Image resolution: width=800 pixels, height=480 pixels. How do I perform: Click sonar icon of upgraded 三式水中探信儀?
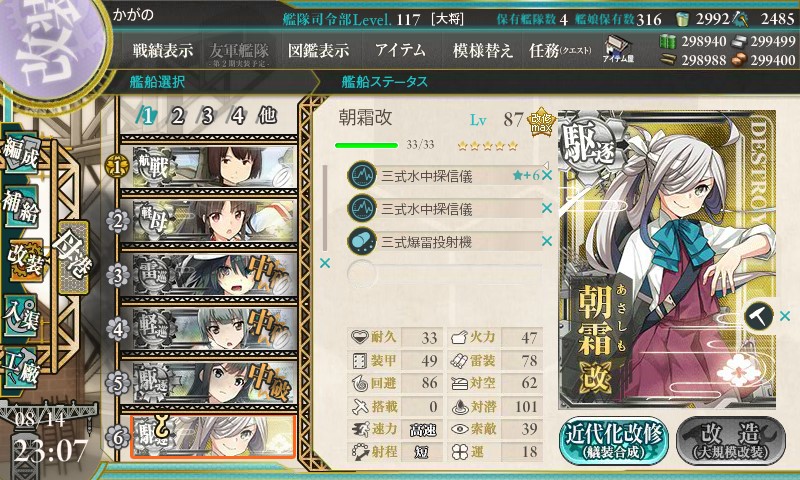(362, 175)
